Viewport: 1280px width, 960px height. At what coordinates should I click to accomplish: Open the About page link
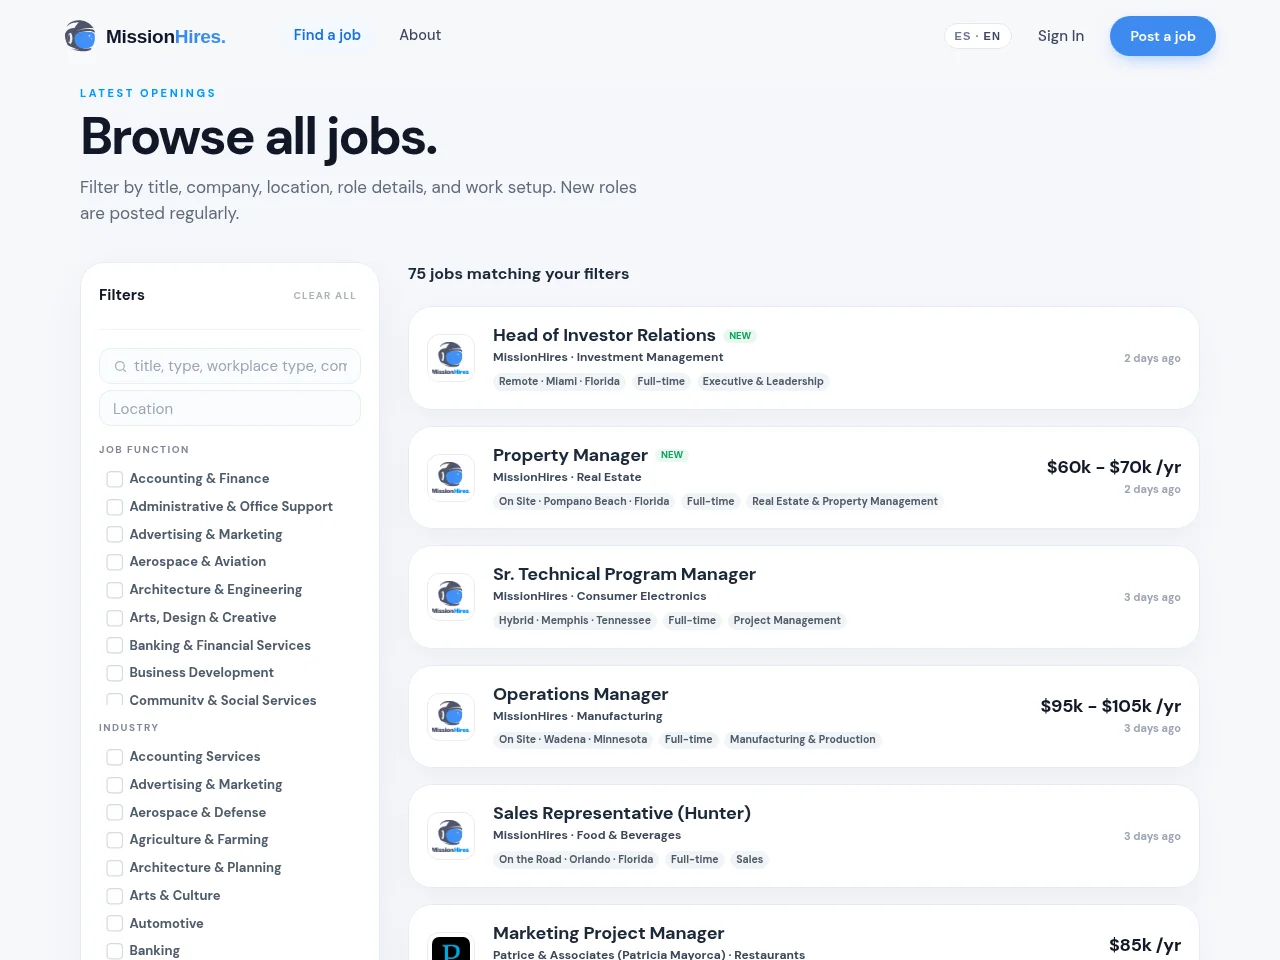[420, 35]
